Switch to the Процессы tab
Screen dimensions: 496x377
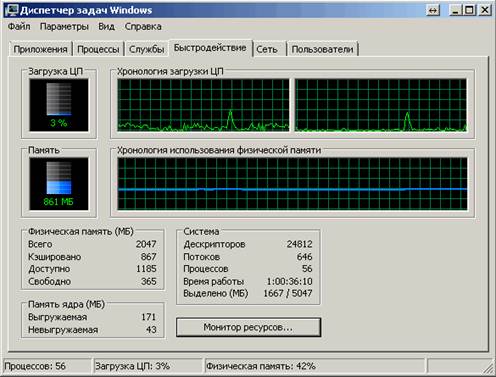tap(98, 49)
